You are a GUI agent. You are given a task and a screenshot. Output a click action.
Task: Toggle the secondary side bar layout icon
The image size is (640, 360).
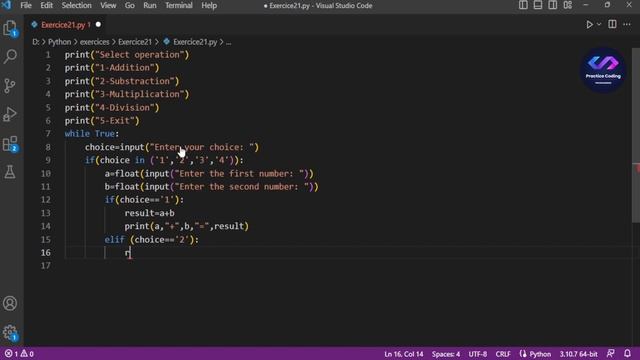553,5
